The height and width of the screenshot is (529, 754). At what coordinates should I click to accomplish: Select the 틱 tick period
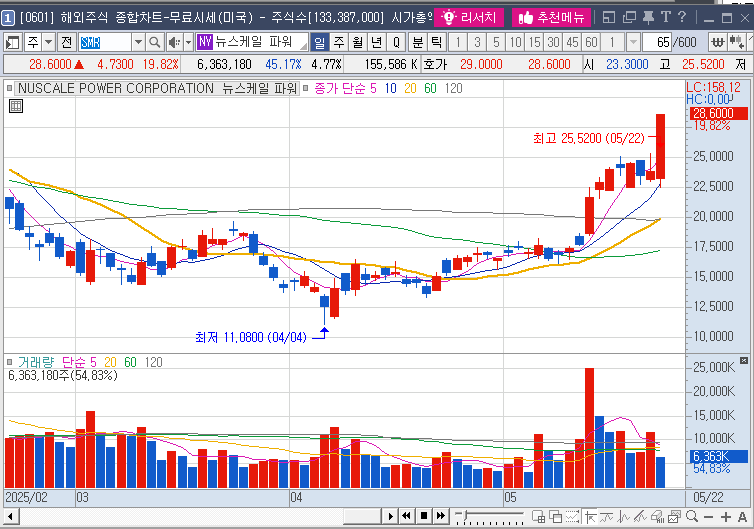[x=437, y=42]
